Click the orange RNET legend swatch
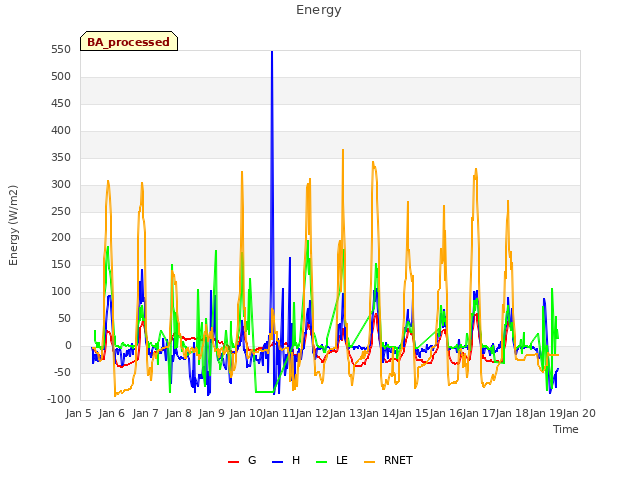 click(369, 462)
